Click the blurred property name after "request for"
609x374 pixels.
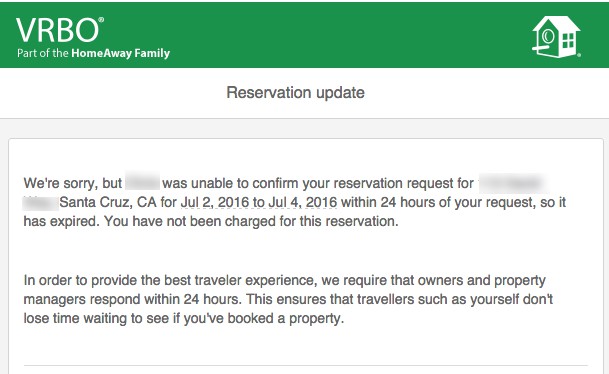click(513, 183)
